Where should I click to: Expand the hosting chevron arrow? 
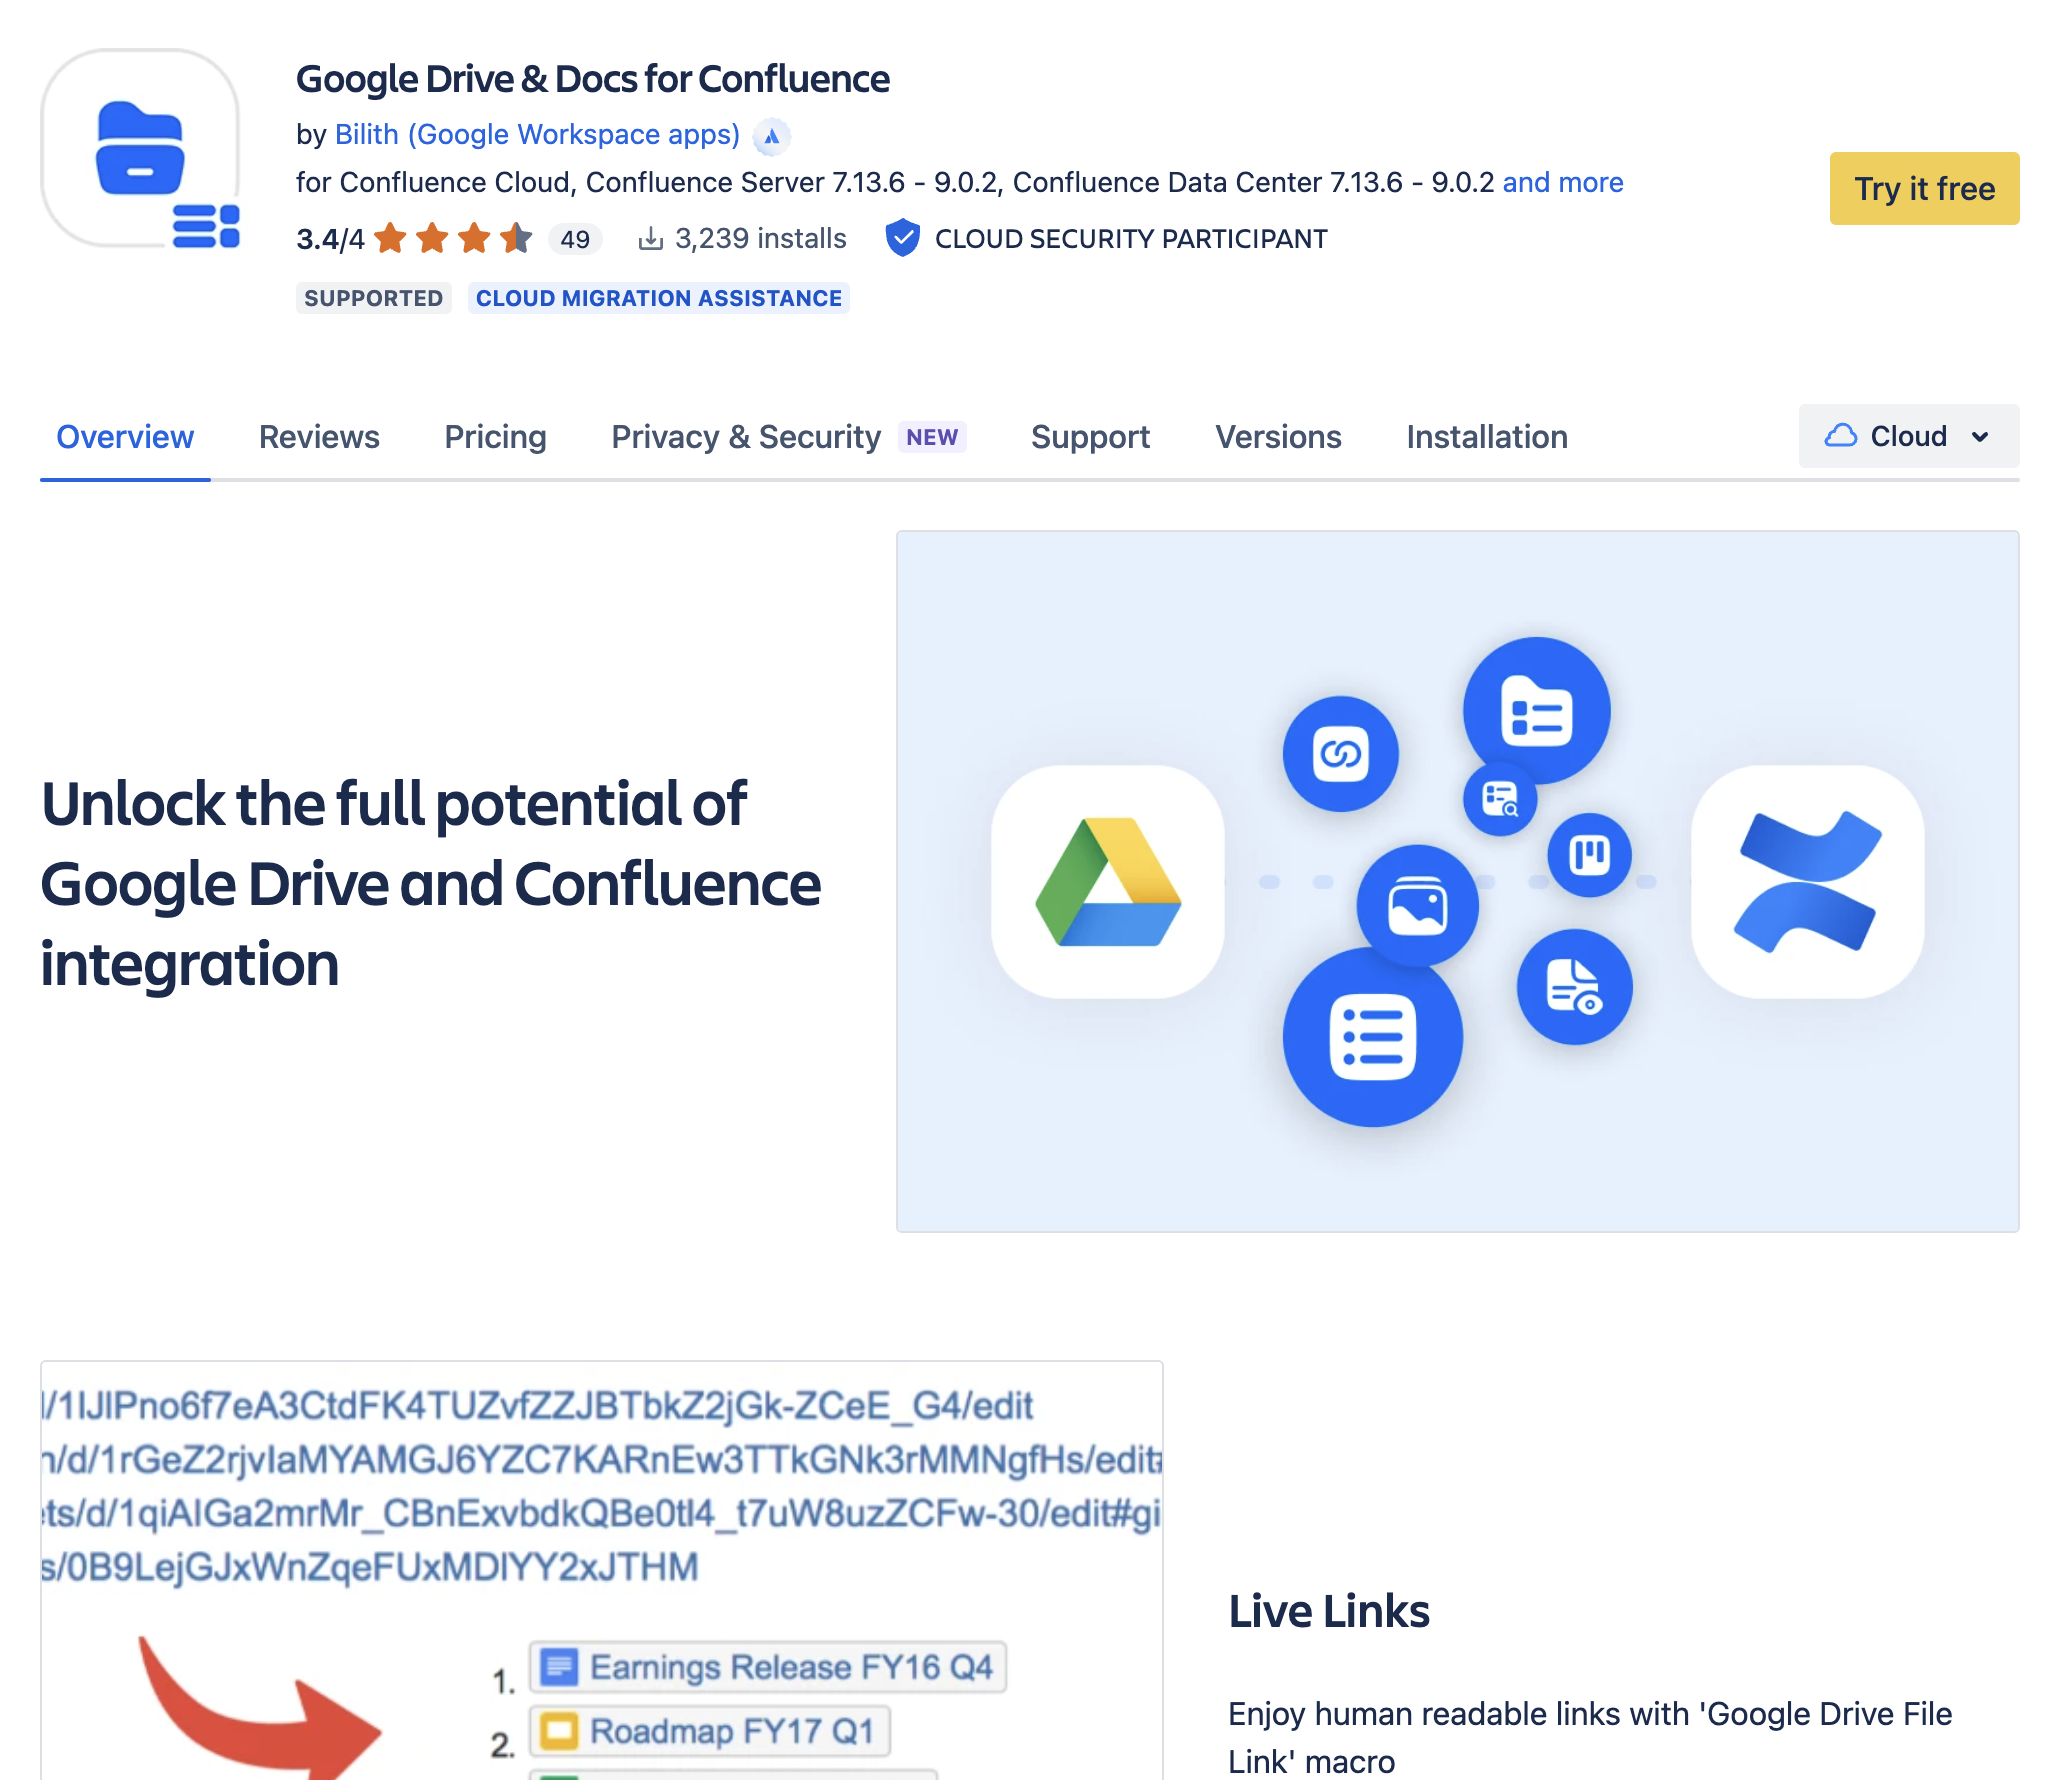pyautogui.click(x=1980, y=437)
